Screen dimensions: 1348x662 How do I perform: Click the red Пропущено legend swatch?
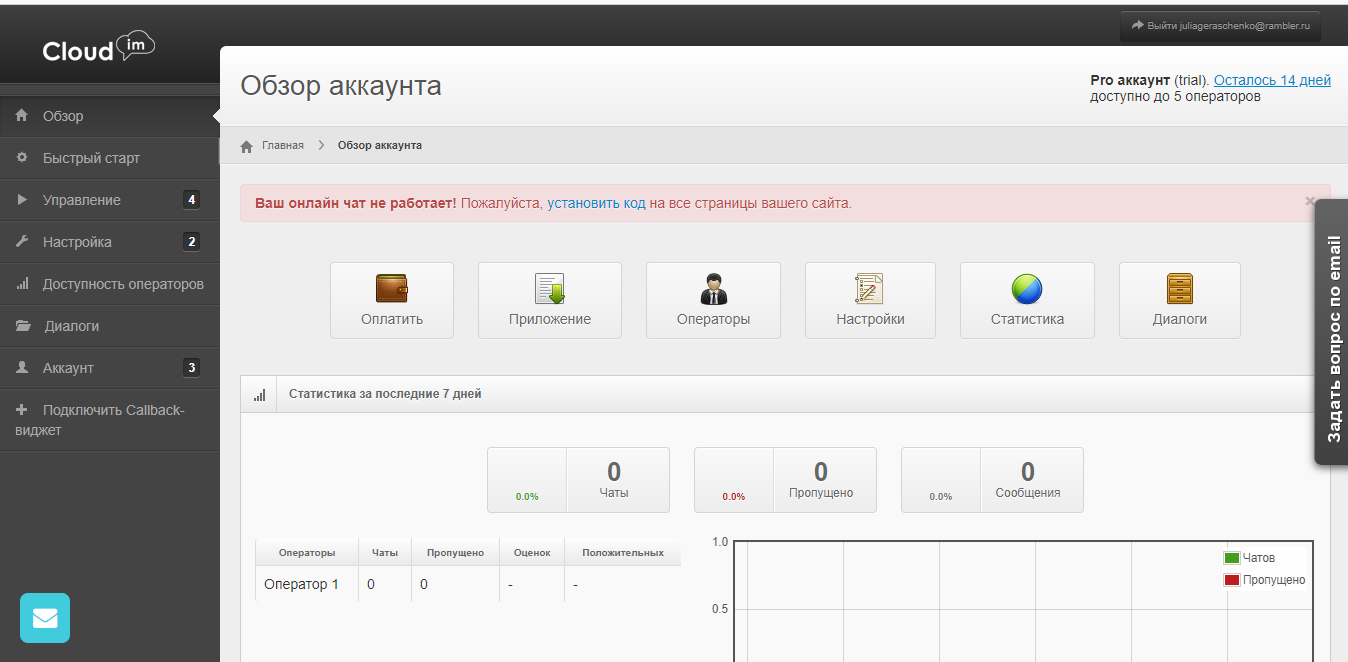click(1232, 580)
